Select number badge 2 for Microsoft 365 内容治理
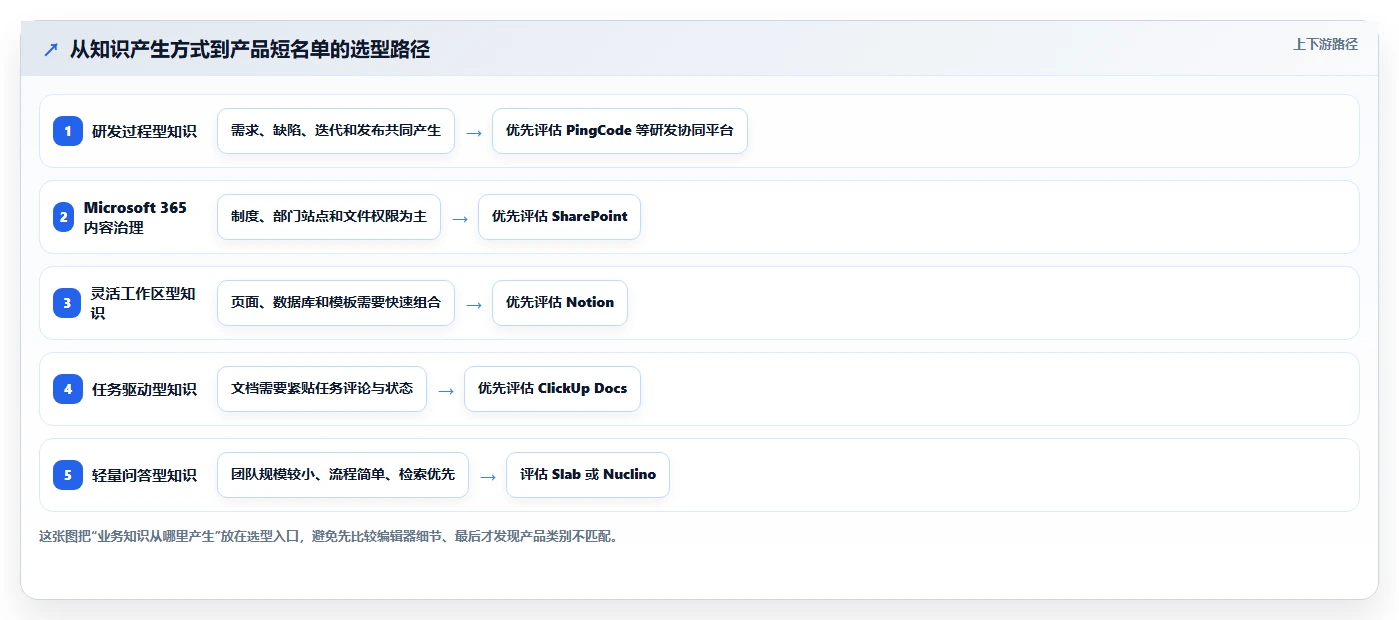 (64, 217)
